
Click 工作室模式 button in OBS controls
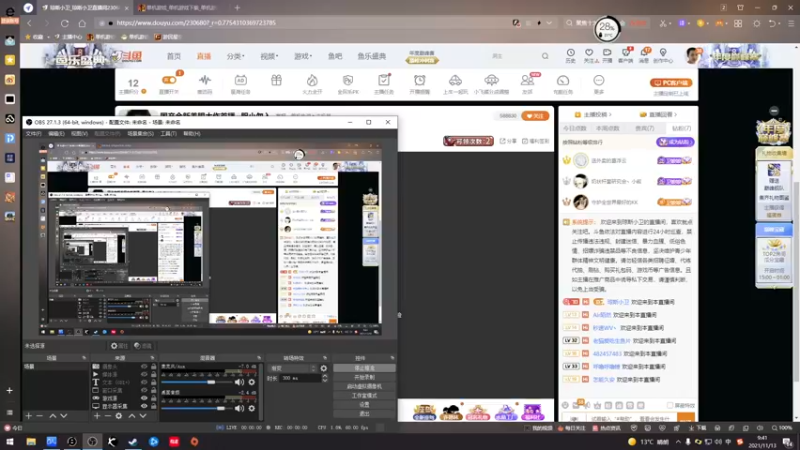[364, 395]
